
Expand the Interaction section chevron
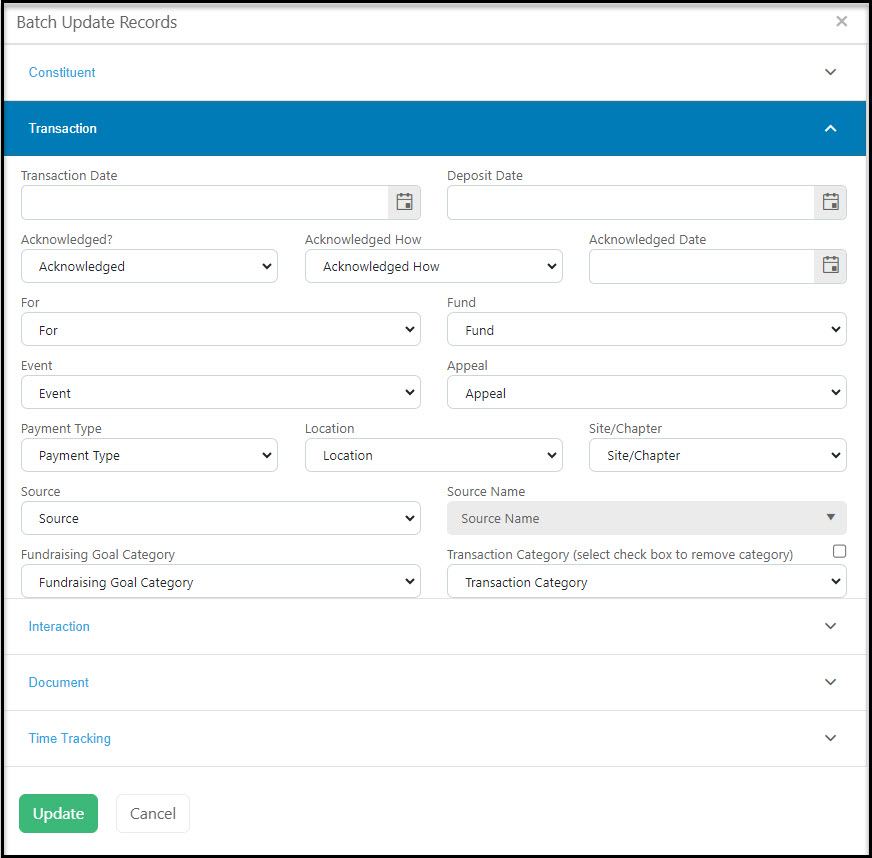pyautogui.click(x=830, y=626)
